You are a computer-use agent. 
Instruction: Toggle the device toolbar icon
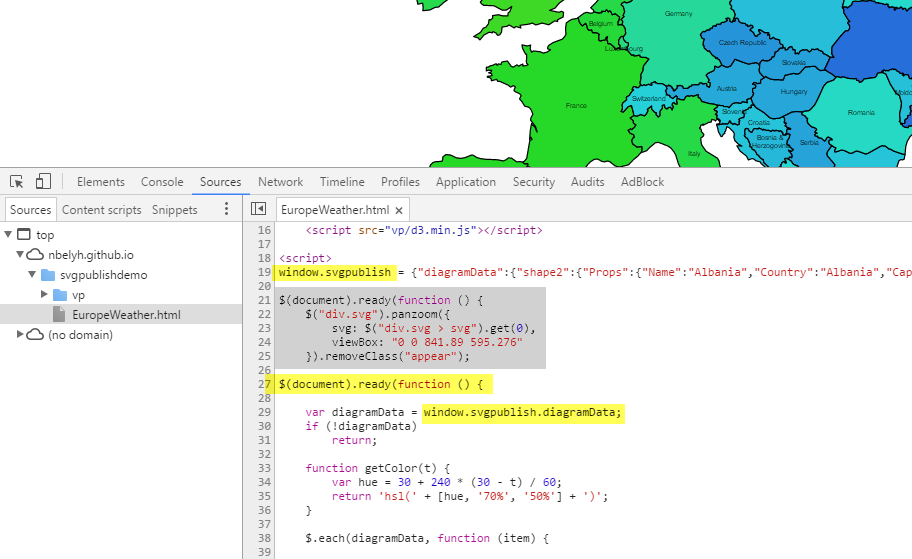tap(44, 181)
